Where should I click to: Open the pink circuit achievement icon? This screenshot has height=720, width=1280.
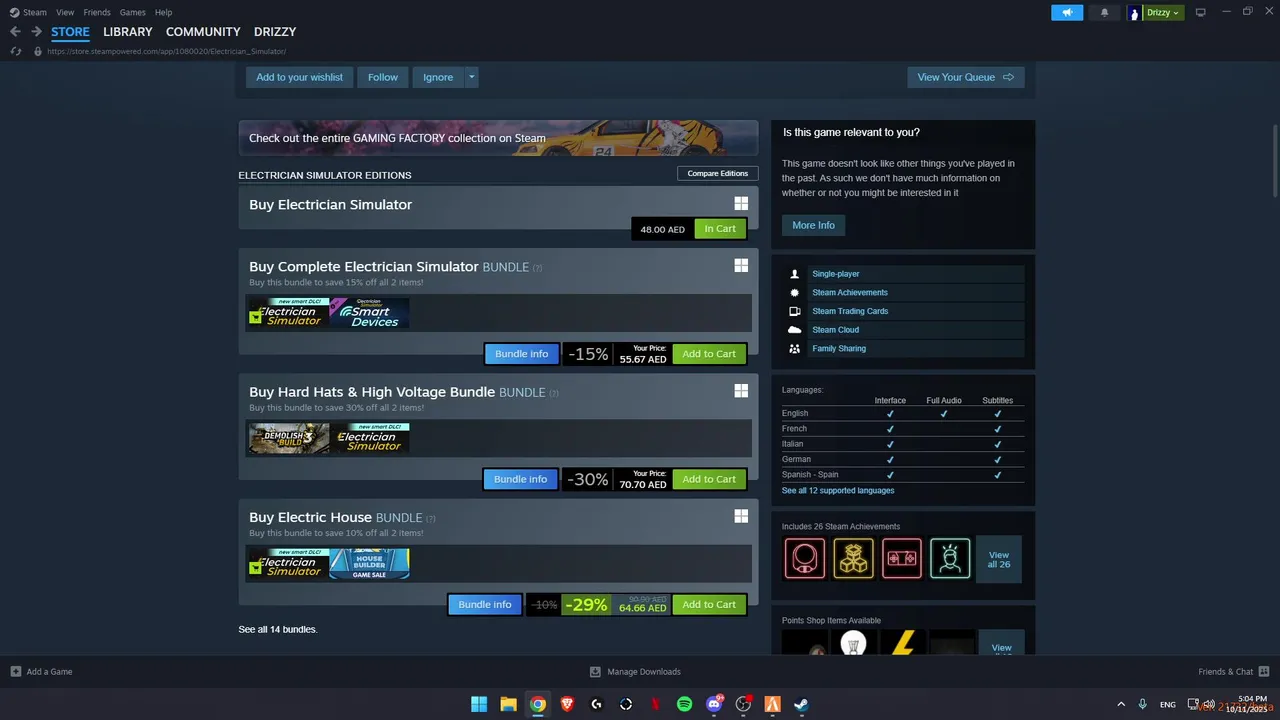click(x=901, y=558)
